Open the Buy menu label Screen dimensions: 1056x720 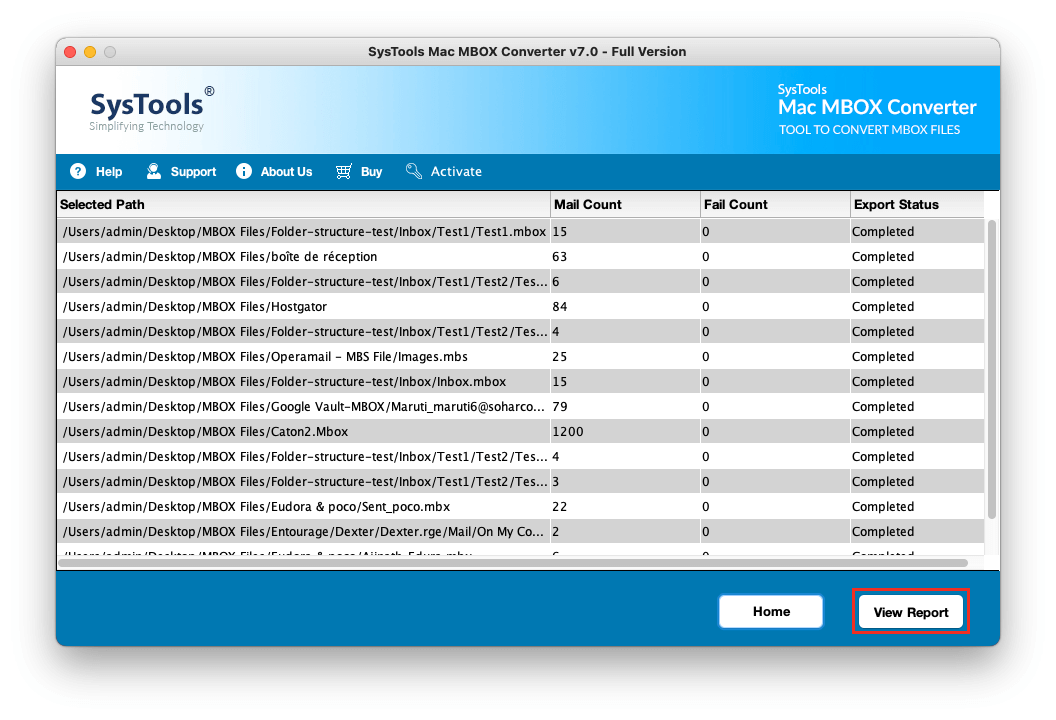click(x=371, y=172)
